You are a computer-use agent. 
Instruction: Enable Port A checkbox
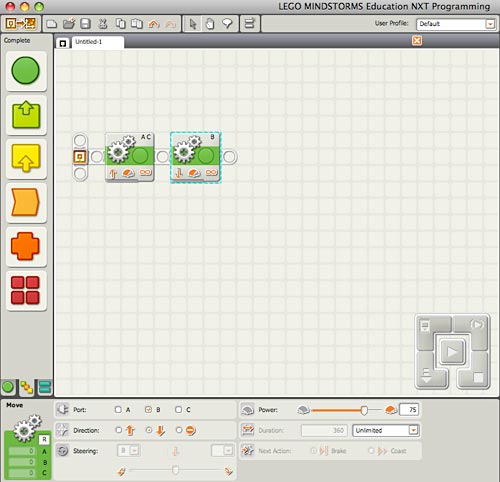118,409
